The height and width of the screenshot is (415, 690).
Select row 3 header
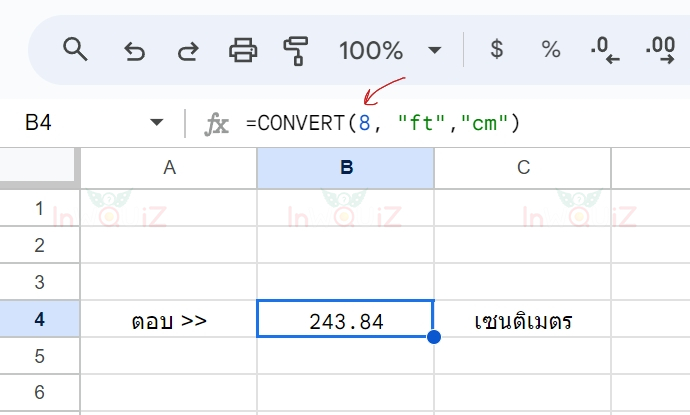40,282
